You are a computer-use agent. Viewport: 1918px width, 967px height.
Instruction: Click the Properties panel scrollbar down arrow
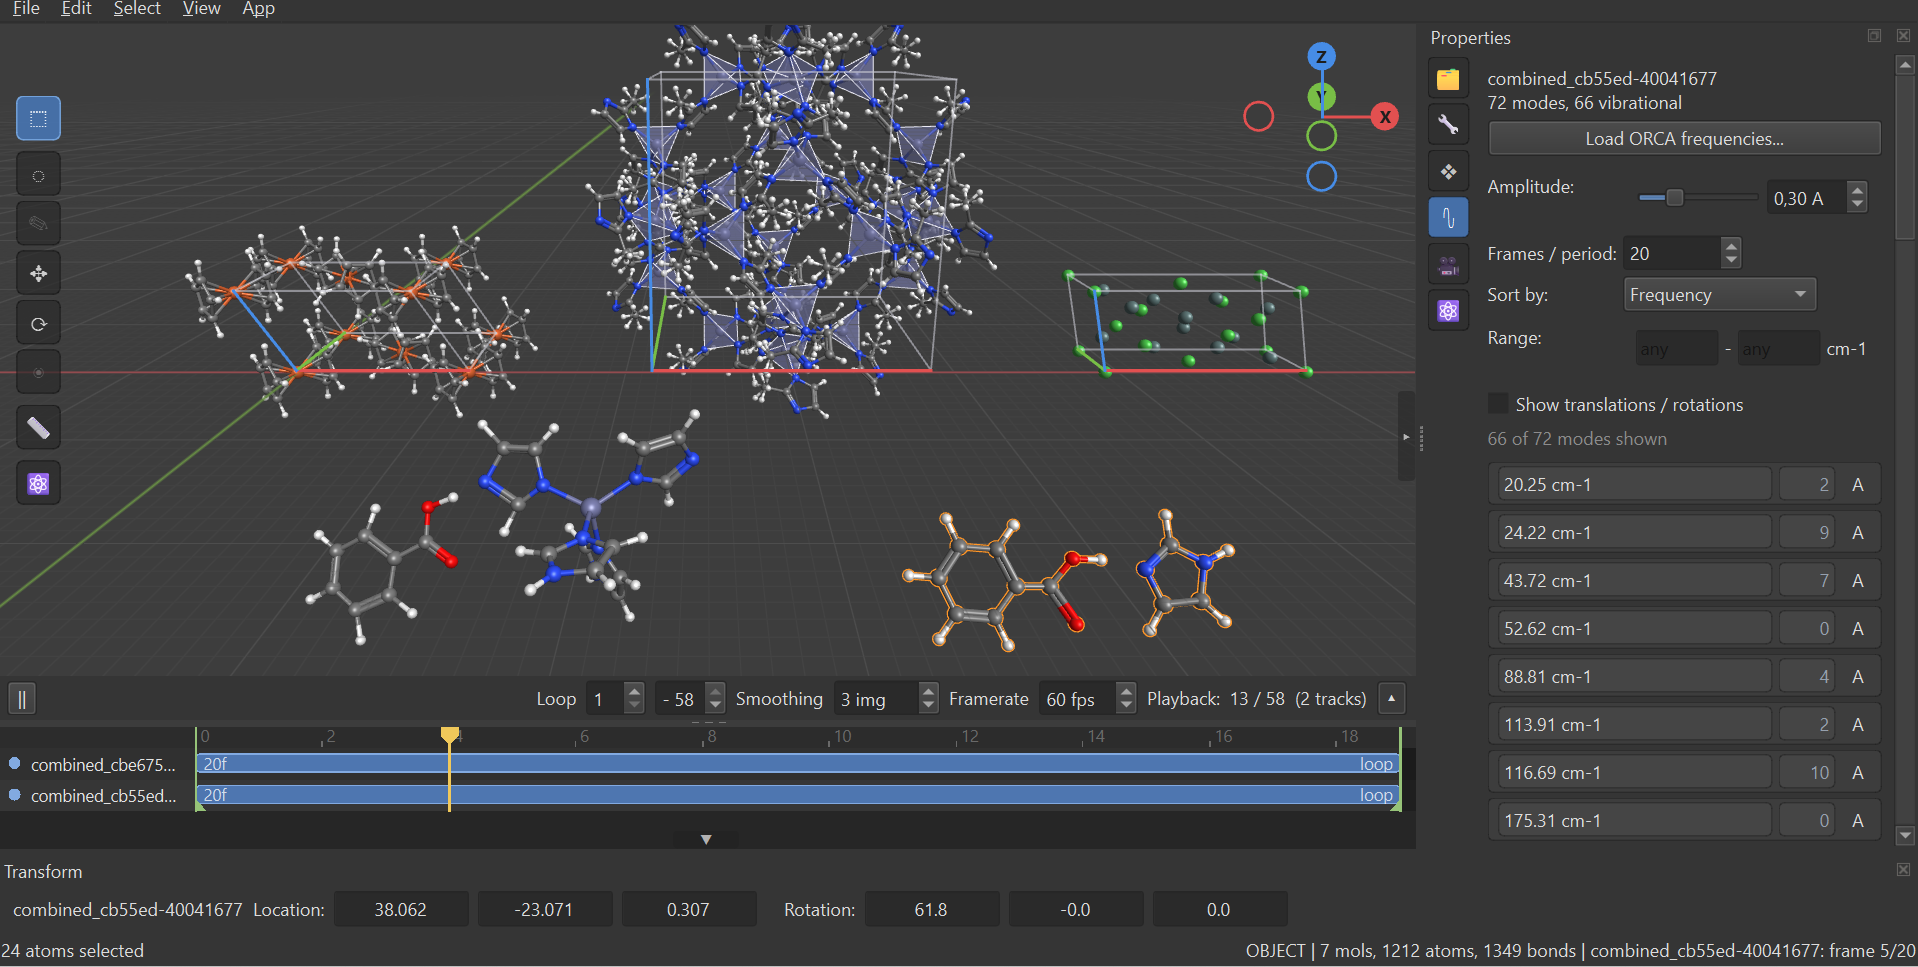click(1905, 835)
